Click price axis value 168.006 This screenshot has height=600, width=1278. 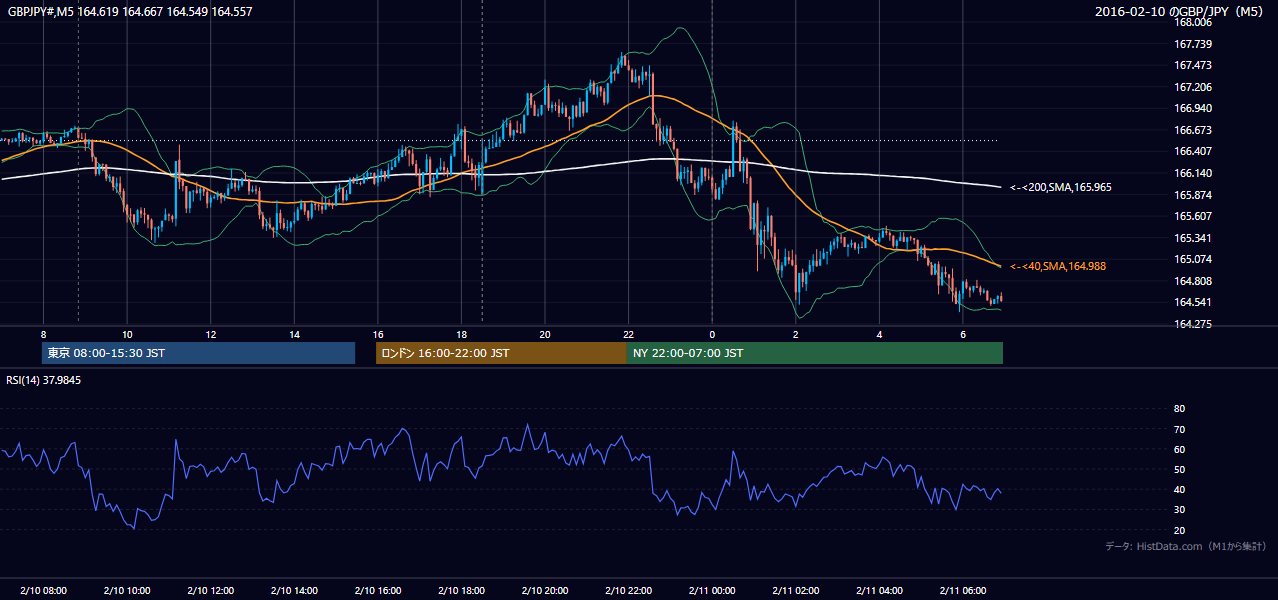pyautogui.click(x=1193, y=22)
